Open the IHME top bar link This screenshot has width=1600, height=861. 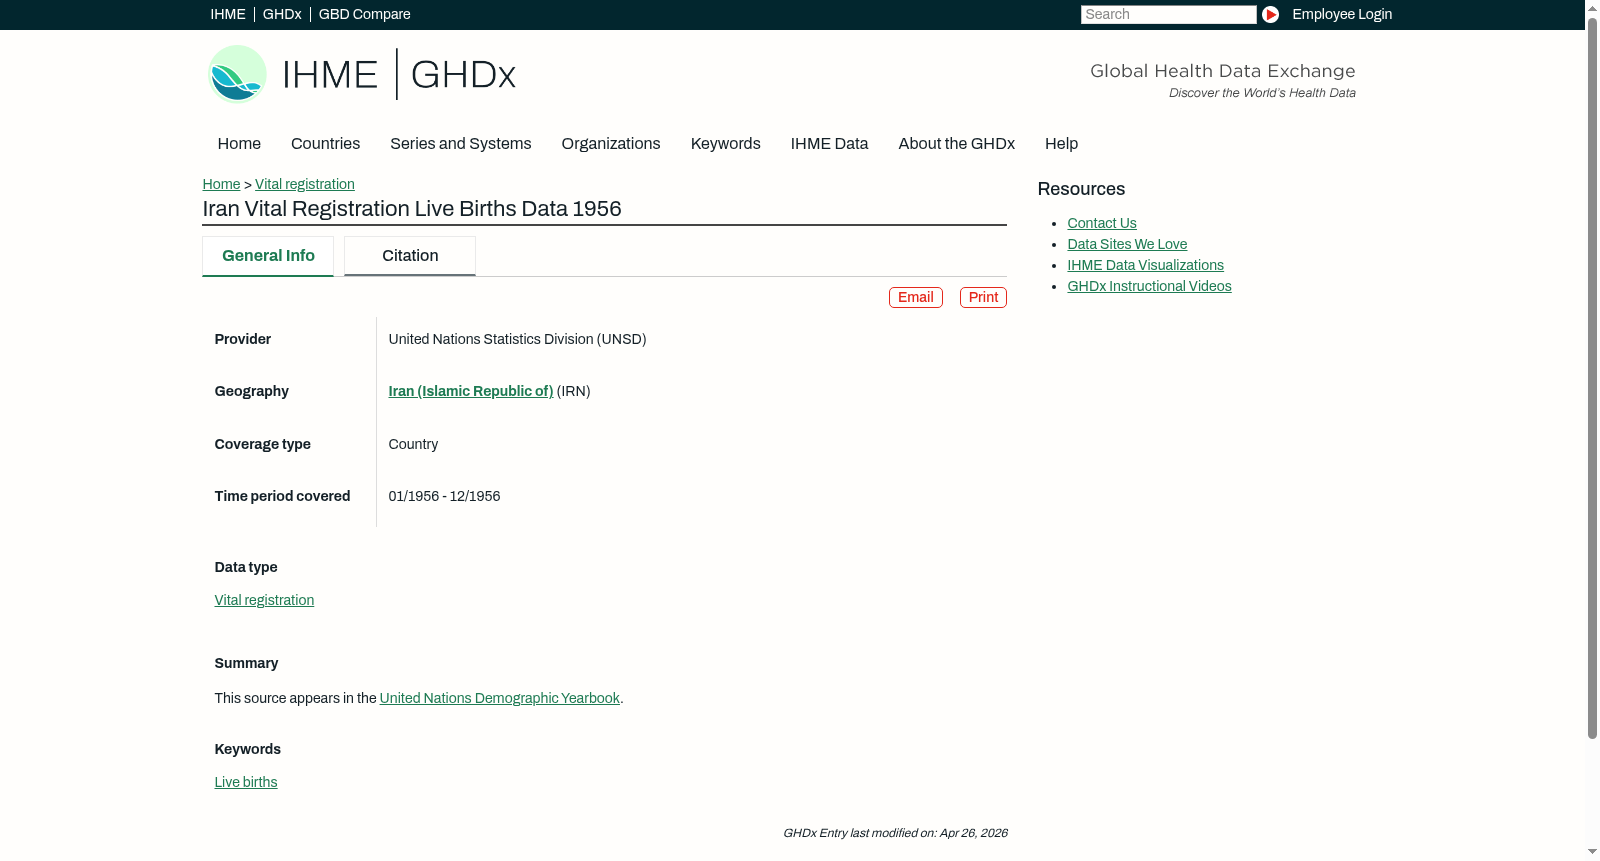228,14
